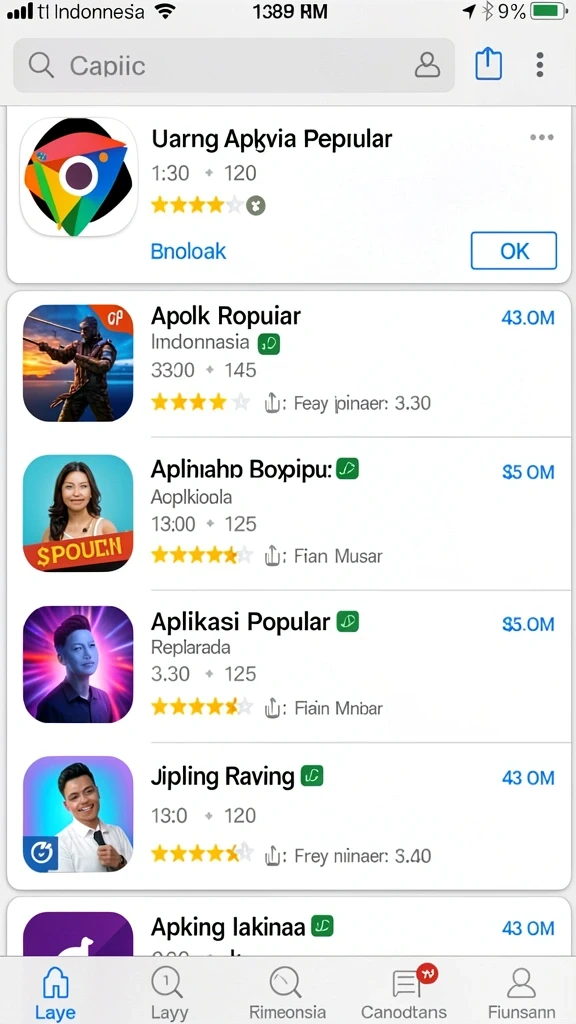Screen dimensions: 576x1024
Task: Open Apolk Ropuiar soldier game thumbnail
Action: point(78,363)
